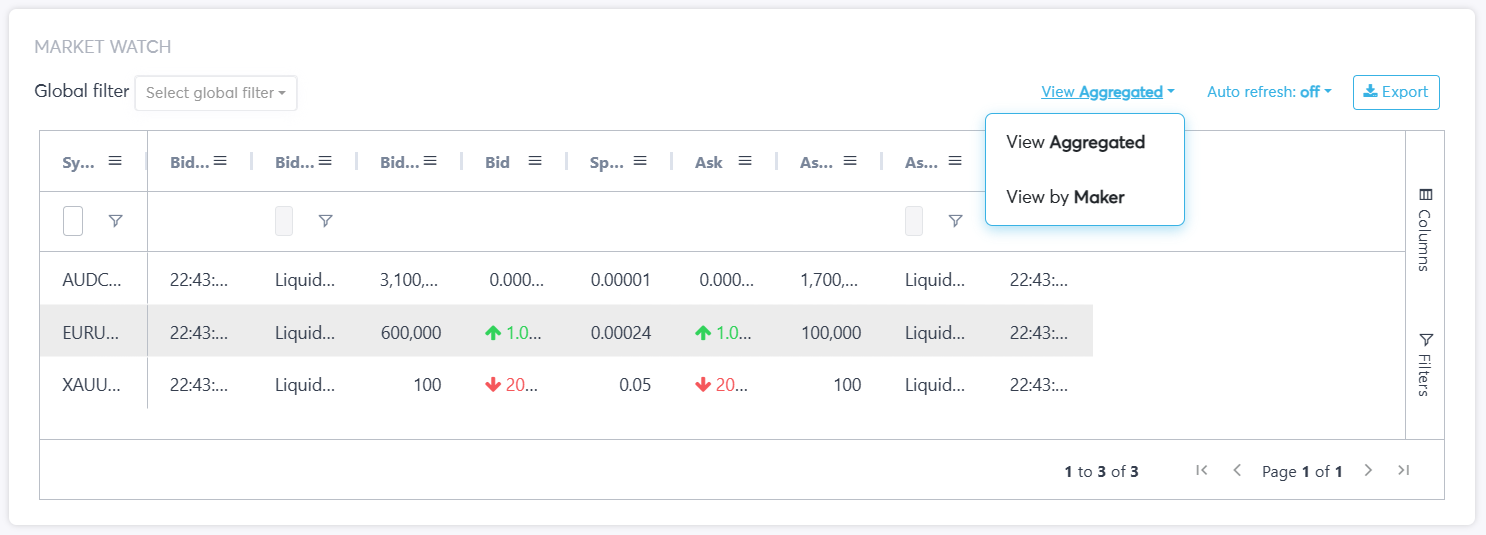Open the Select global filter dropdown
The height and width of the screenshot is (535, 1486).
pyautogui.click(x=216, y=93)
